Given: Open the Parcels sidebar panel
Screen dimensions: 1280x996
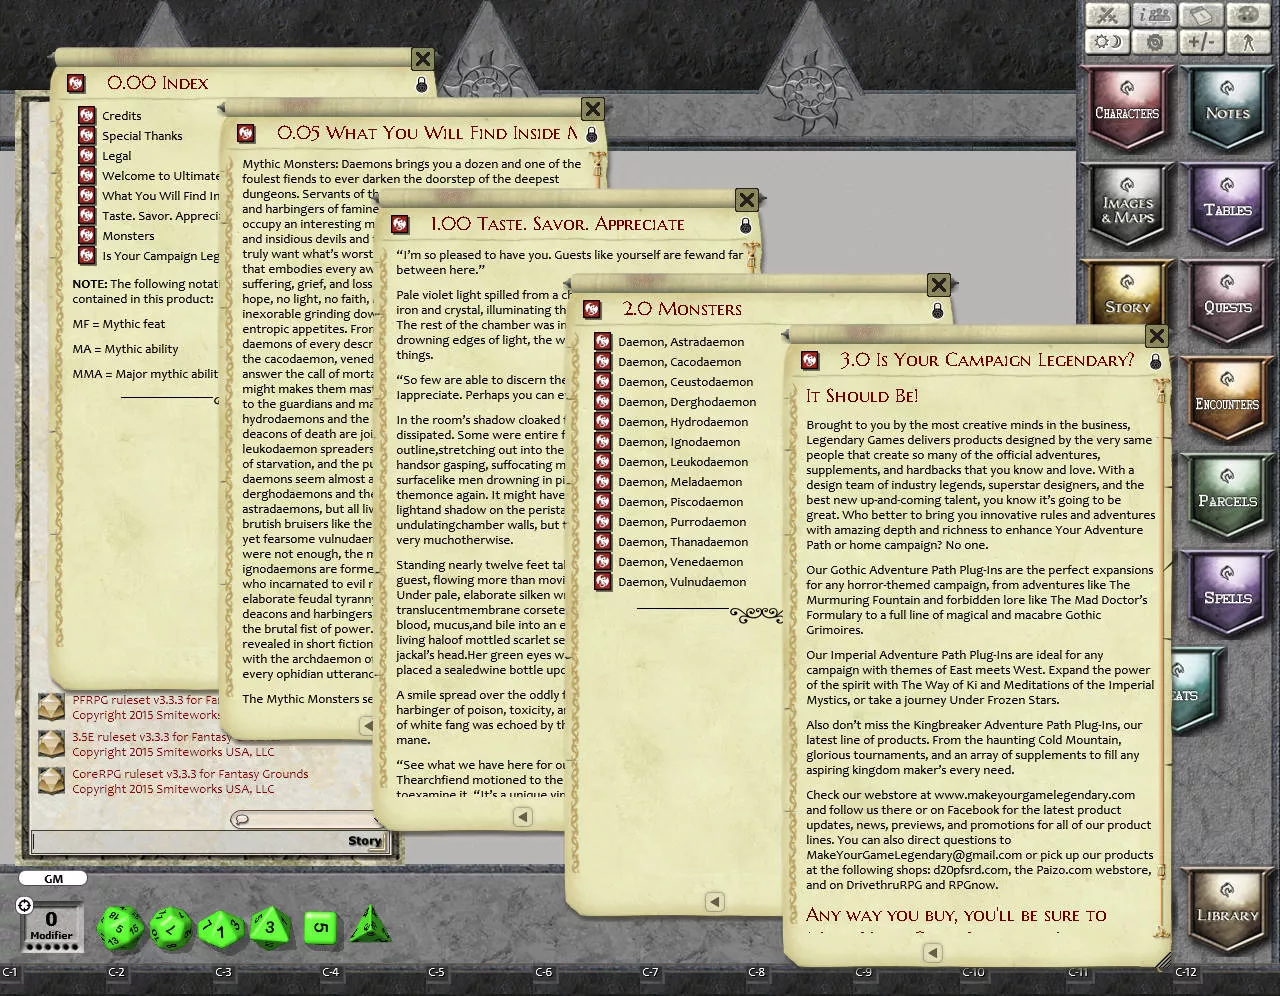Looking at the screenshot, I should (1227, 495).
